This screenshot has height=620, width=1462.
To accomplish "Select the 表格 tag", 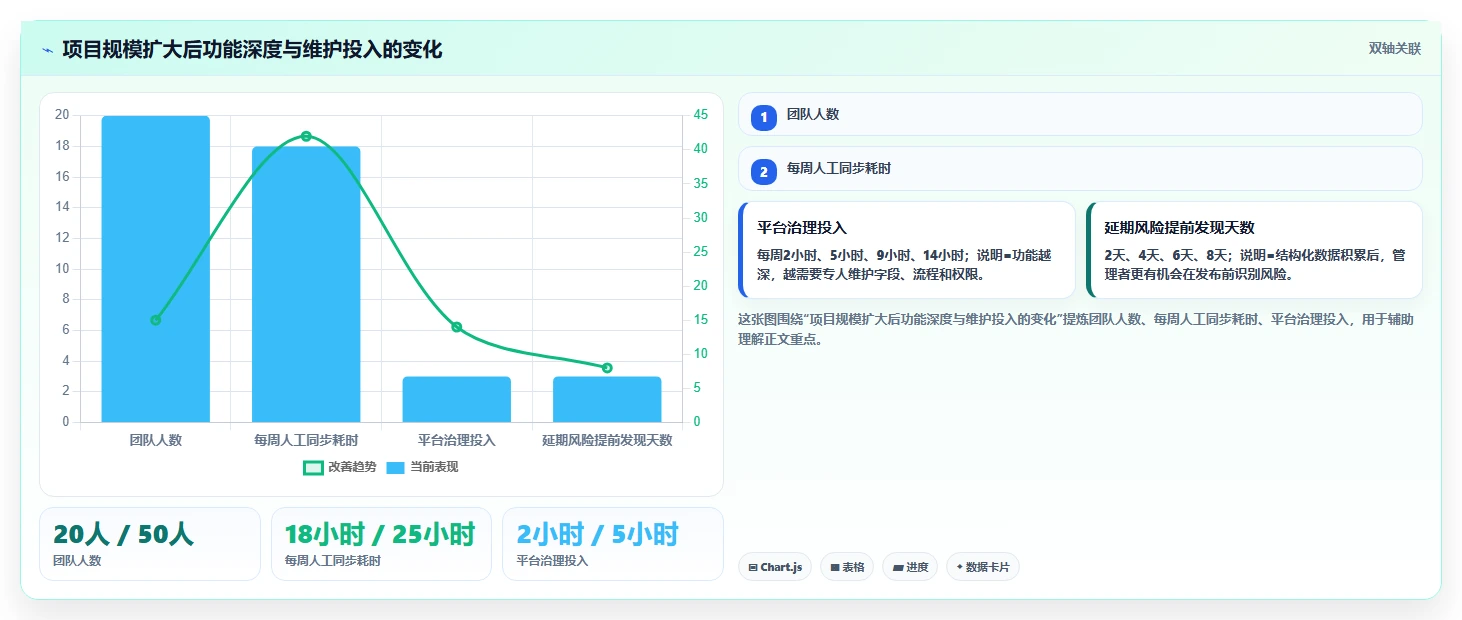I will 847,567.
